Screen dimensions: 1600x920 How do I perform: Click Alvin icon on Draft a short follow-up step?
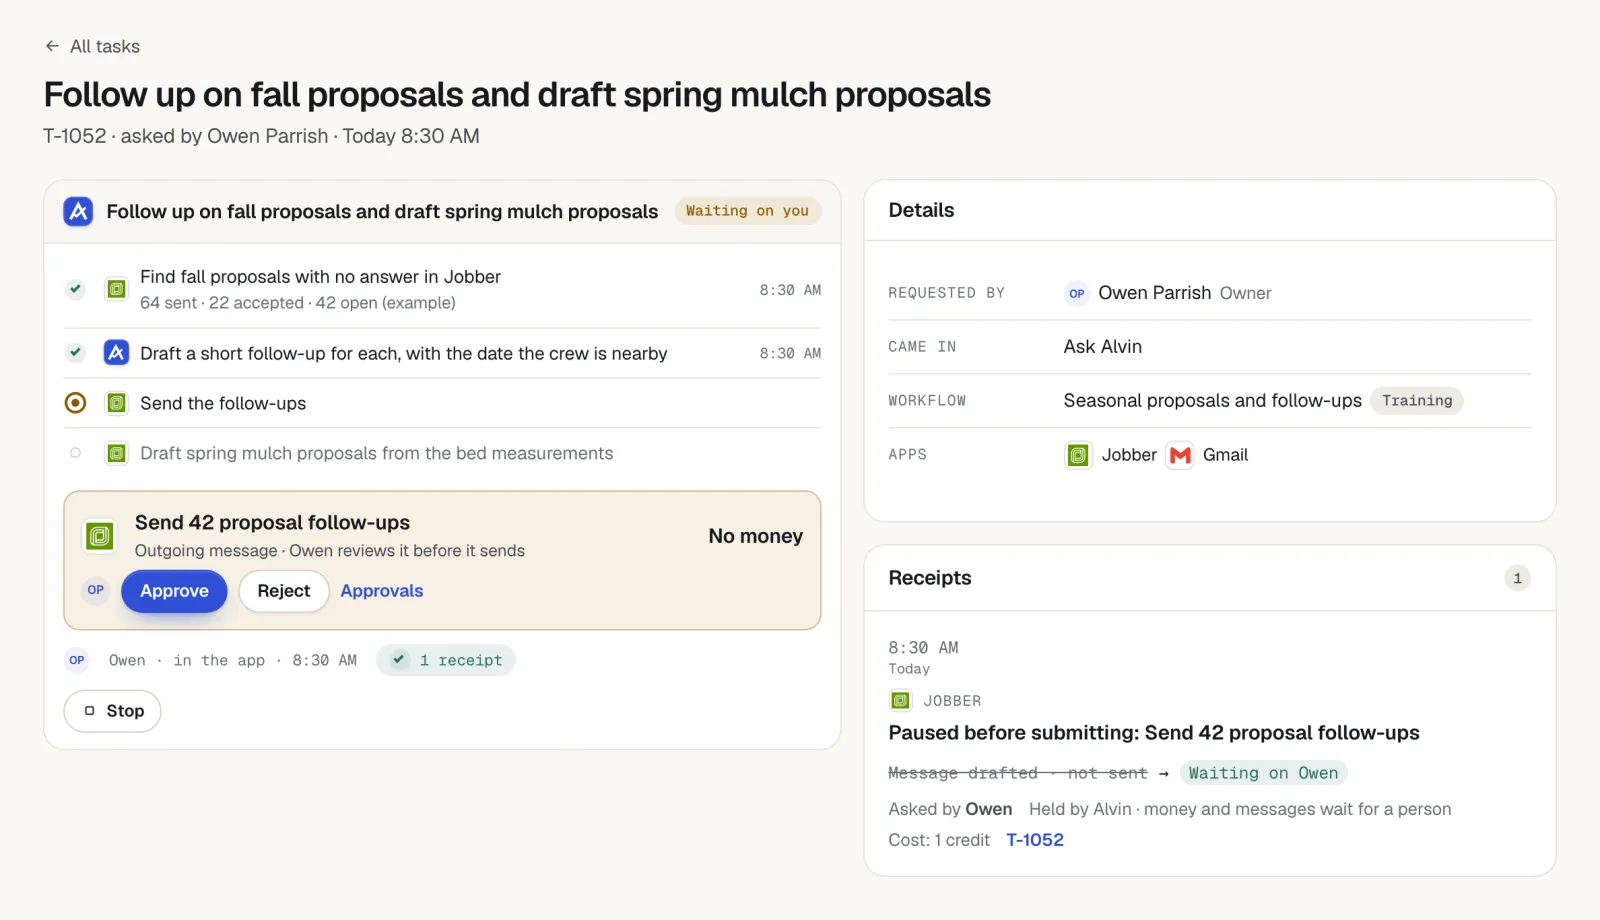(x=117, y=352)
